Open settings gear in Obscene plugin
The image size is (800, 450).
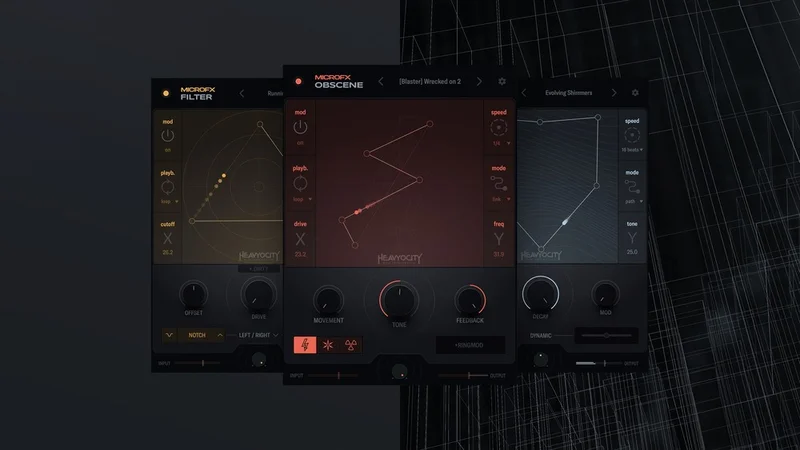point(502,81)
